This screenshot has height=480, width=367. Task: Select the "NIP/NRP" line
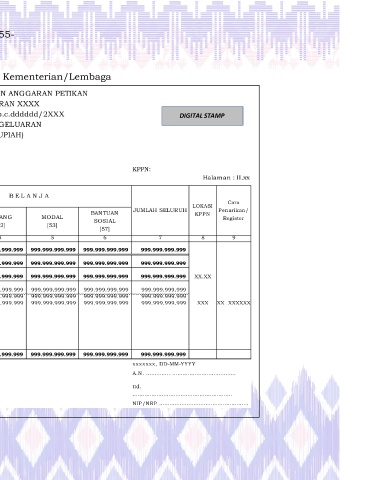point(190,403)
